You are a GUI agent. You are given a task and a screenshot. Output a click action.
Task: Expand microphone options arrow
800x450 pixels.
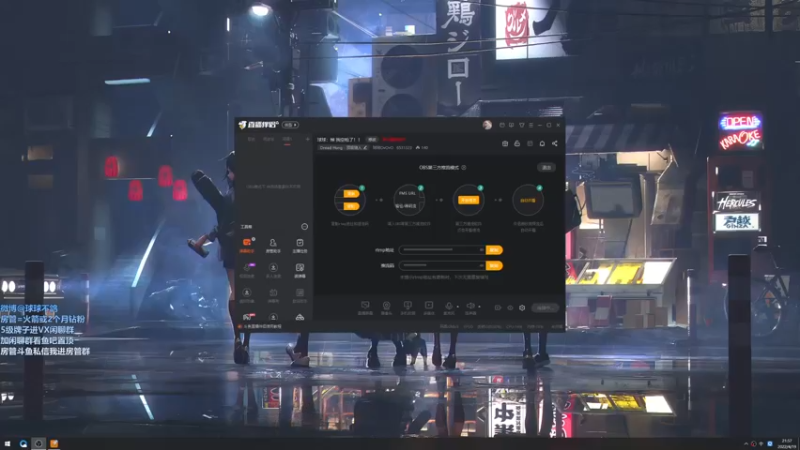pos(457,307)
